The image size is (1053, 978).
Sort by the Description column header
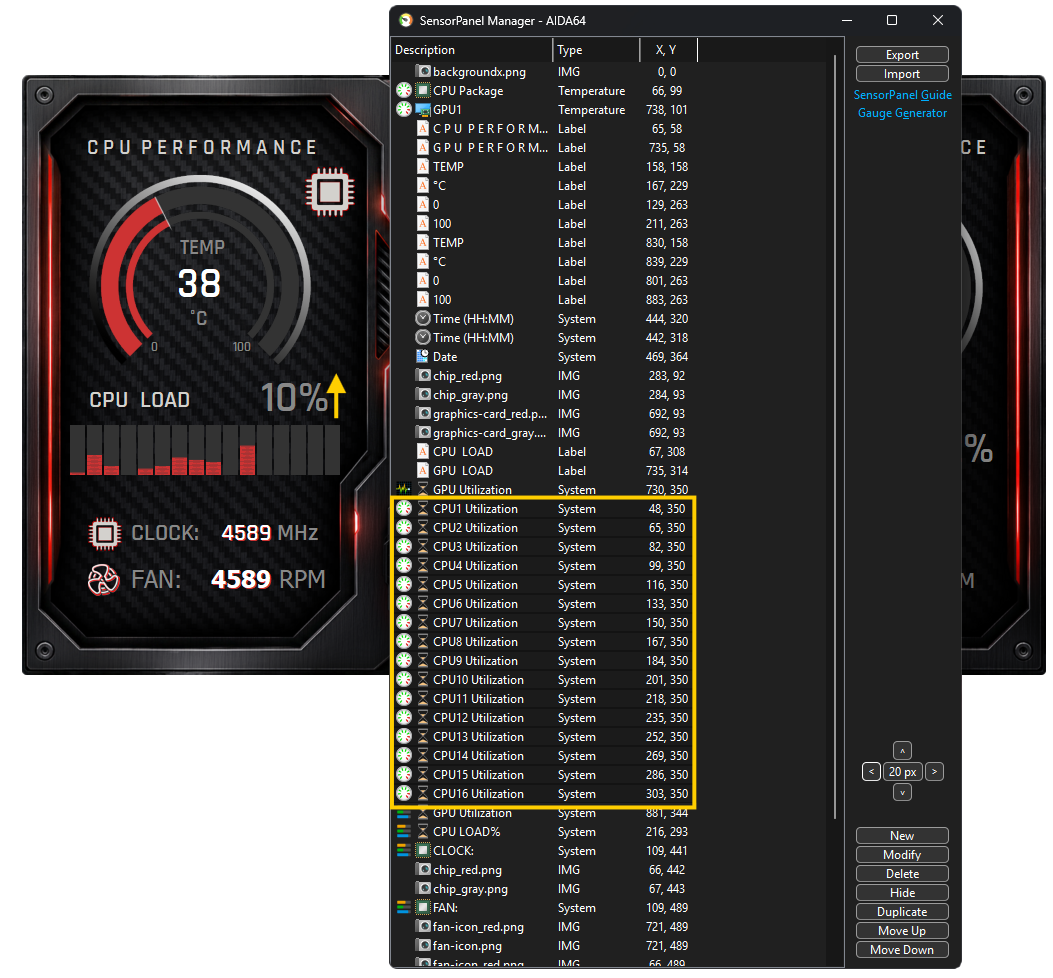[x=471, y=50]
